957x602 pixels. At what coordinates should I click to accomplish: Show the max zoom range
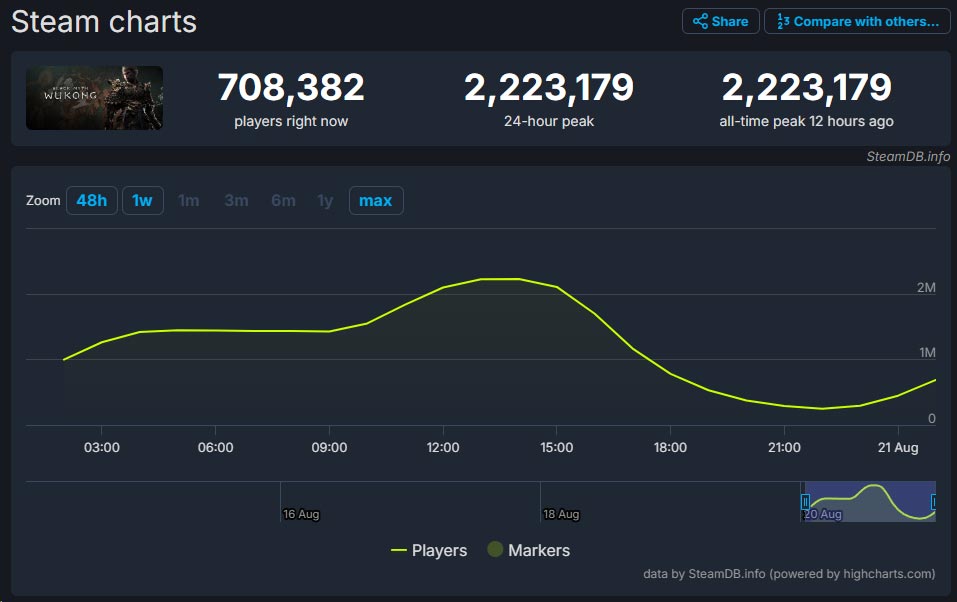pos(375,200)
